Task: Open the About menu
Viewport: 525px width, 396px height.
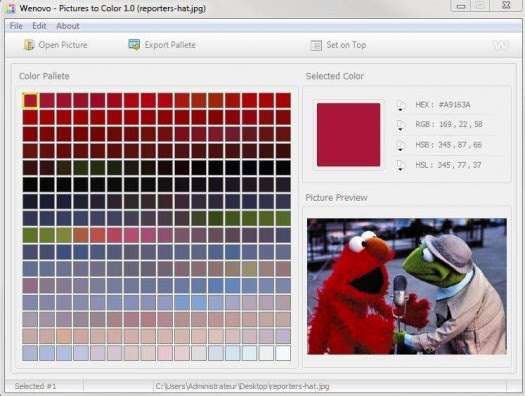Action: [x=68, y=26]
